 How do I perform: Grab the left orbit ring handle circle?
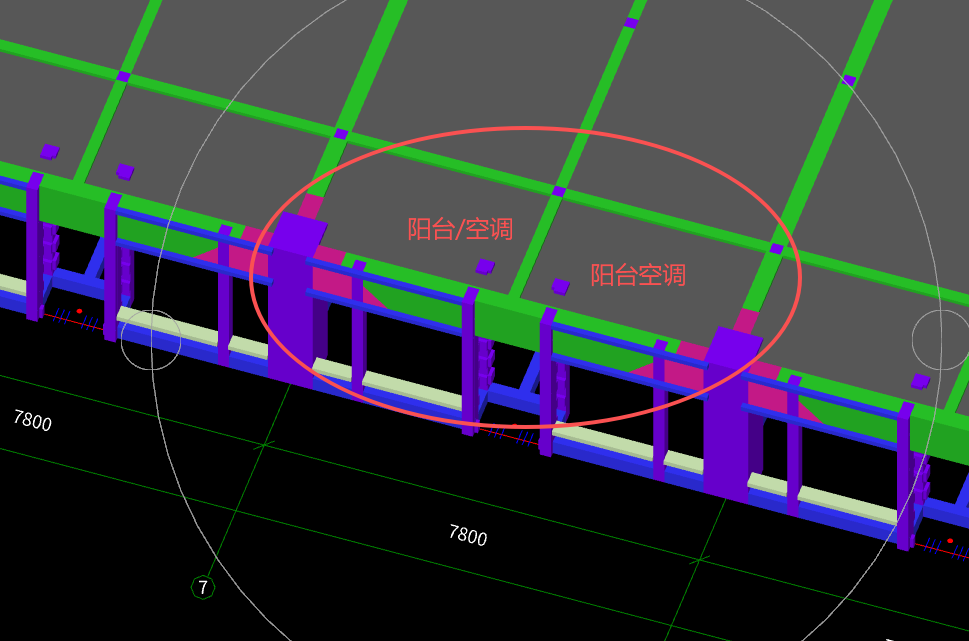pos(151,340)
